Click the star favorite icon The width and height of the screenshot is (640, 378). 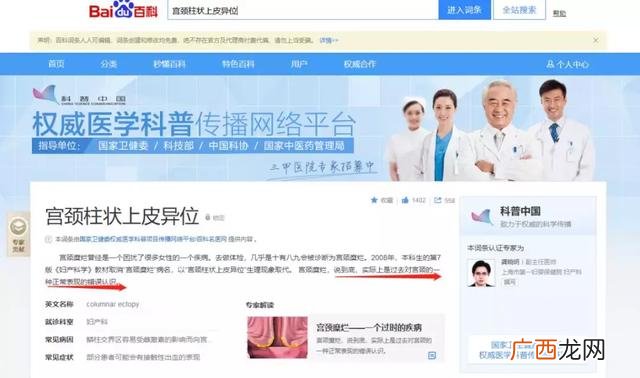click(x=374, y=200)
